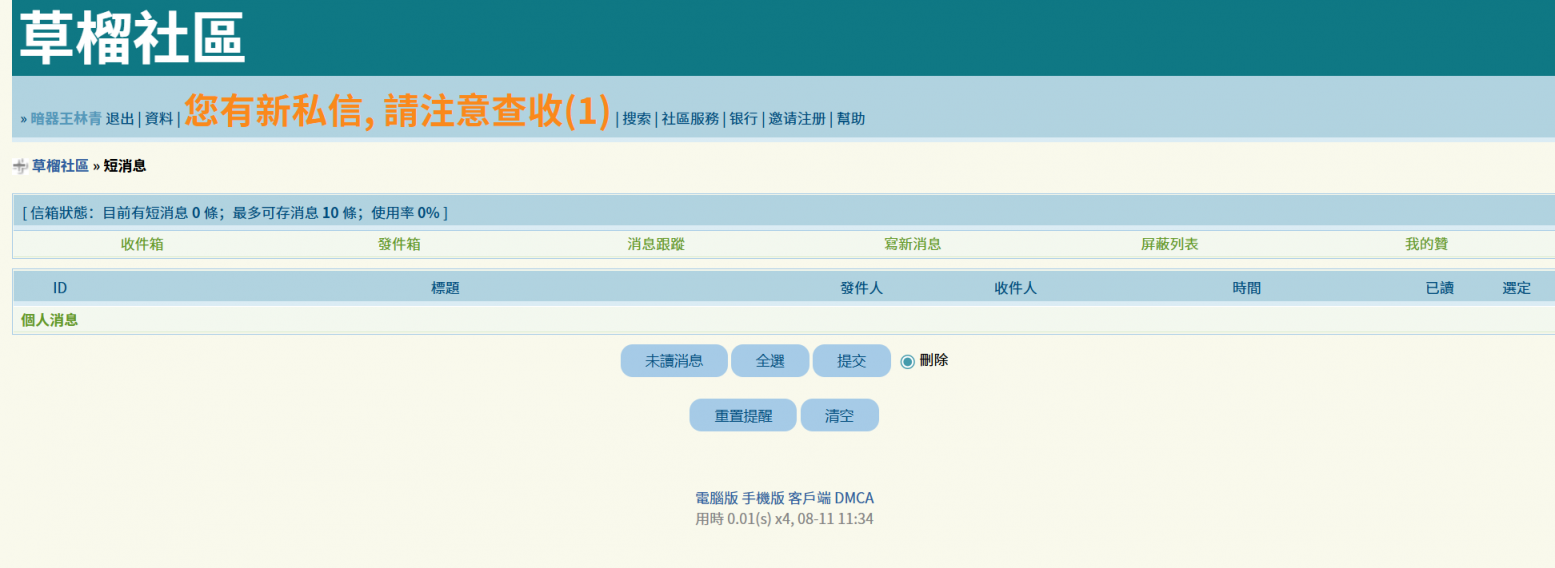Select the 刪除 radio button
This screenshot has height=568, width=1555.
coord(908,361)
